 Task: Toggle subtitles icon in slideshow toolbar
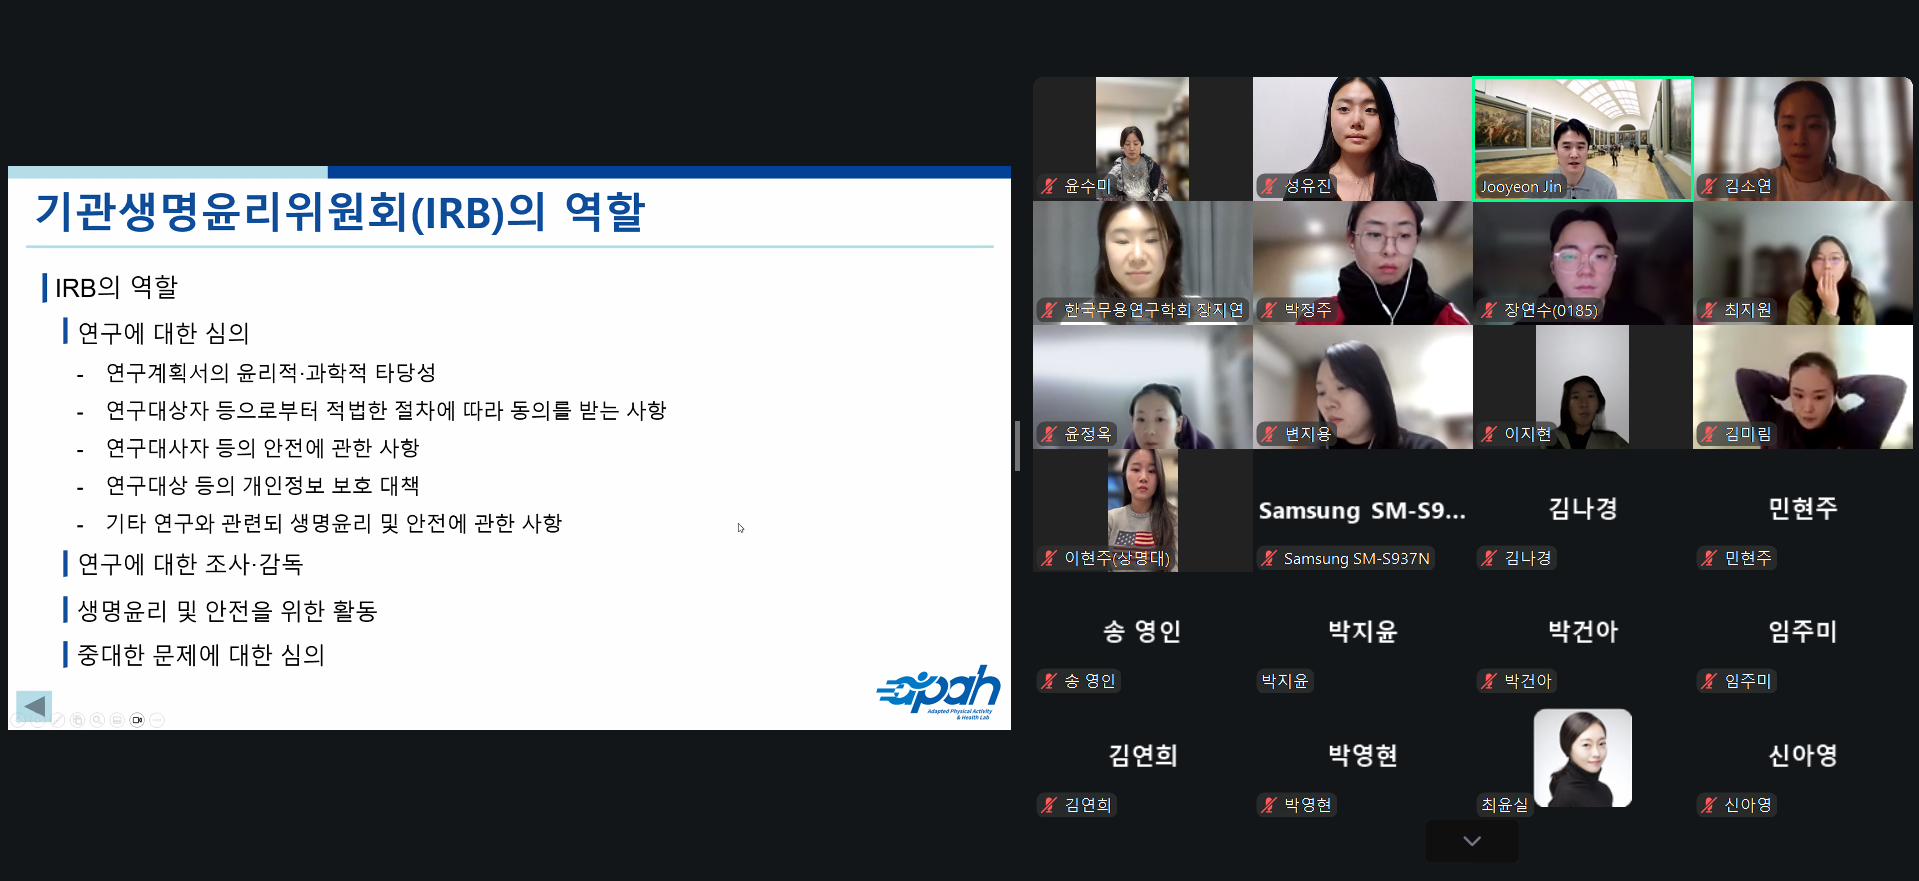(x=117, y=720)
